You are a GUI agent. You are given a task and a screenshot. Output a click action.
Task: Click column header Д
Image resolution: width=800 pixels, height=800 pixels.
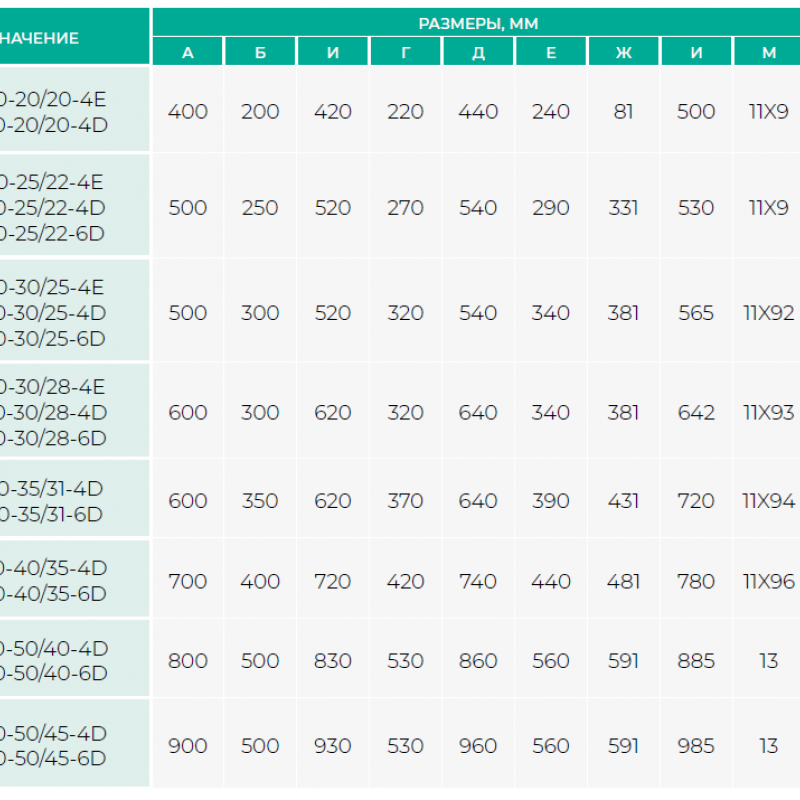[478, 52]
